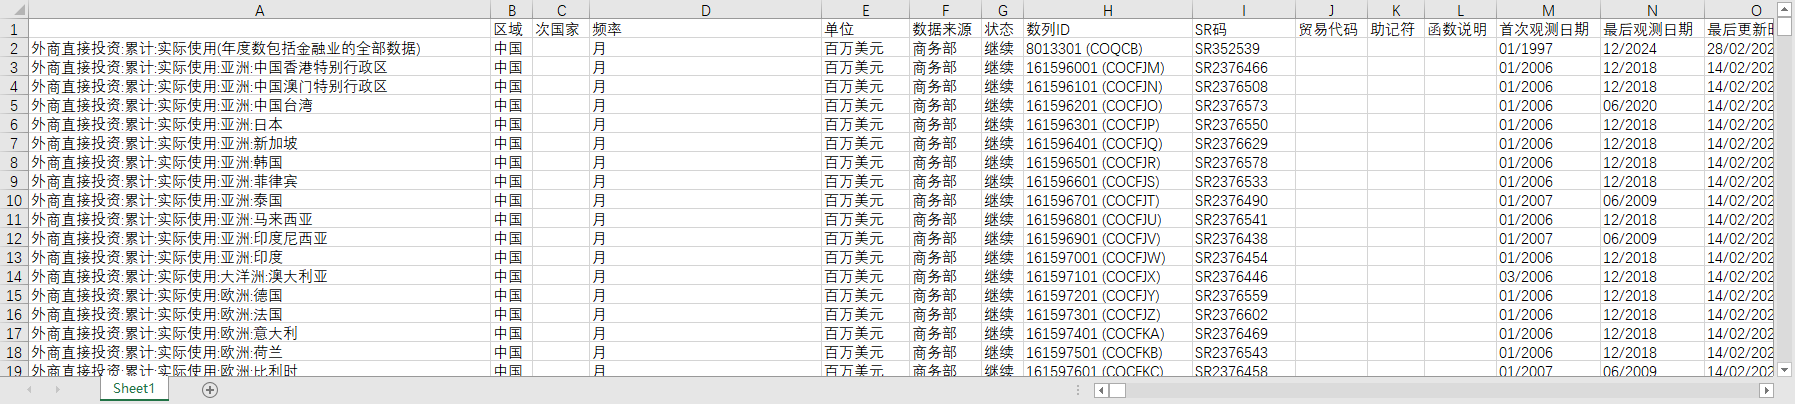Select the 亚洲:韩国 cell
The height and width of the screenshot is (404, 1795).
point(260,162)
